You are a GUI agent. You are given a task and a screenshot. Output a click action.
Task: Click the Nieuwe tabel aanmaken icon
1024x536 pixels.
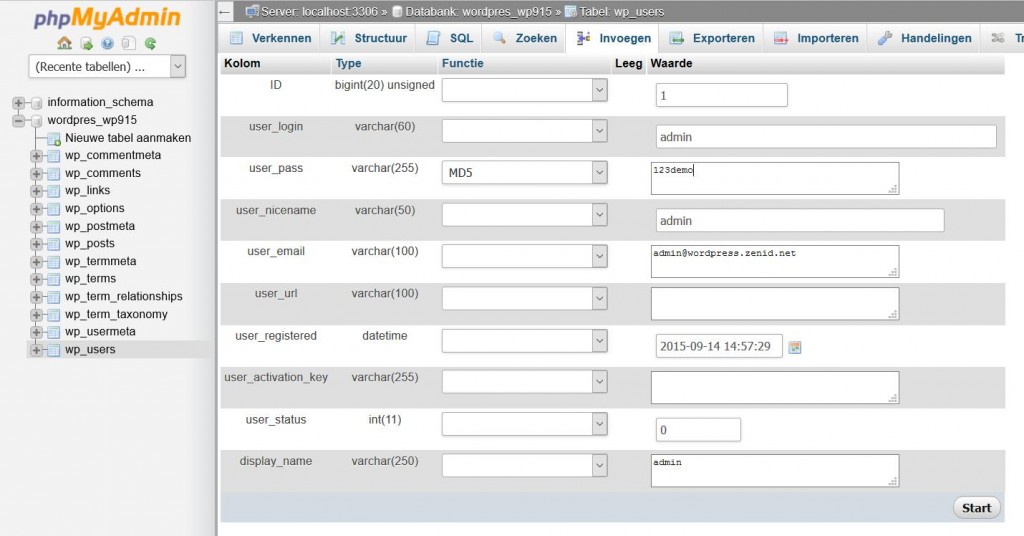(54, 138)
